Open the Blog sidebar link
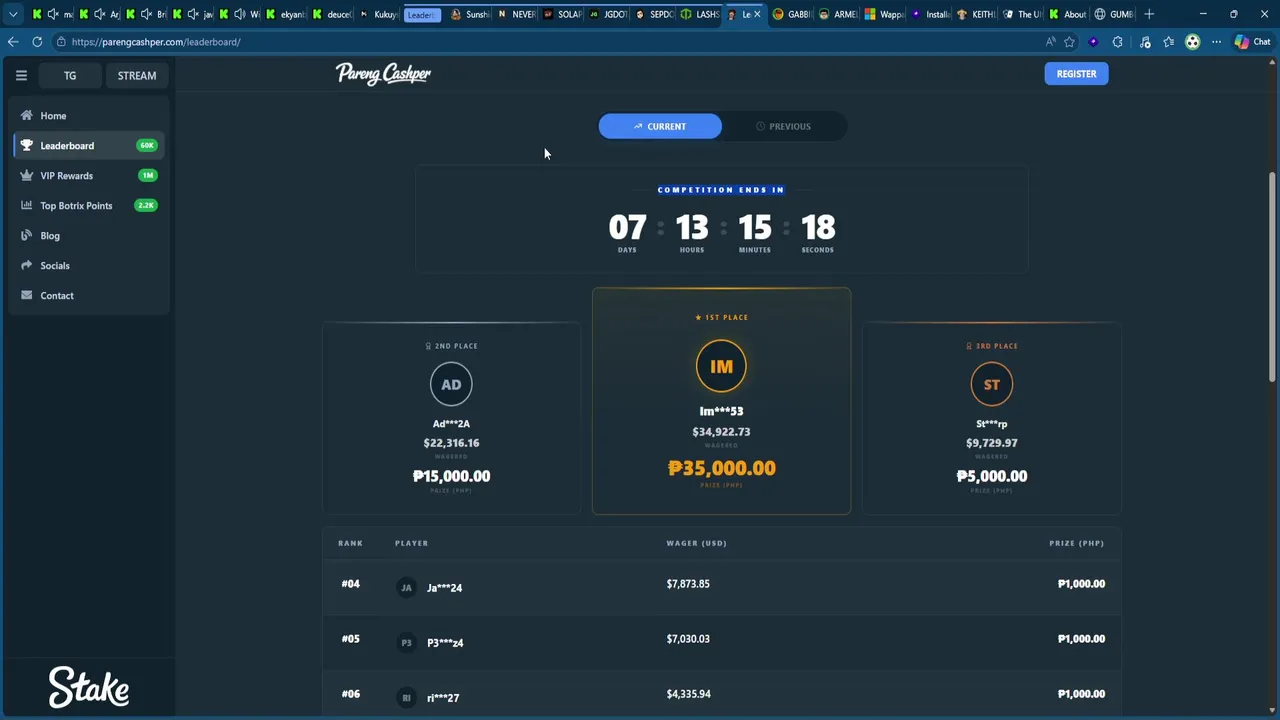This screenshot has width=1280, height=720. click(90, 236)
